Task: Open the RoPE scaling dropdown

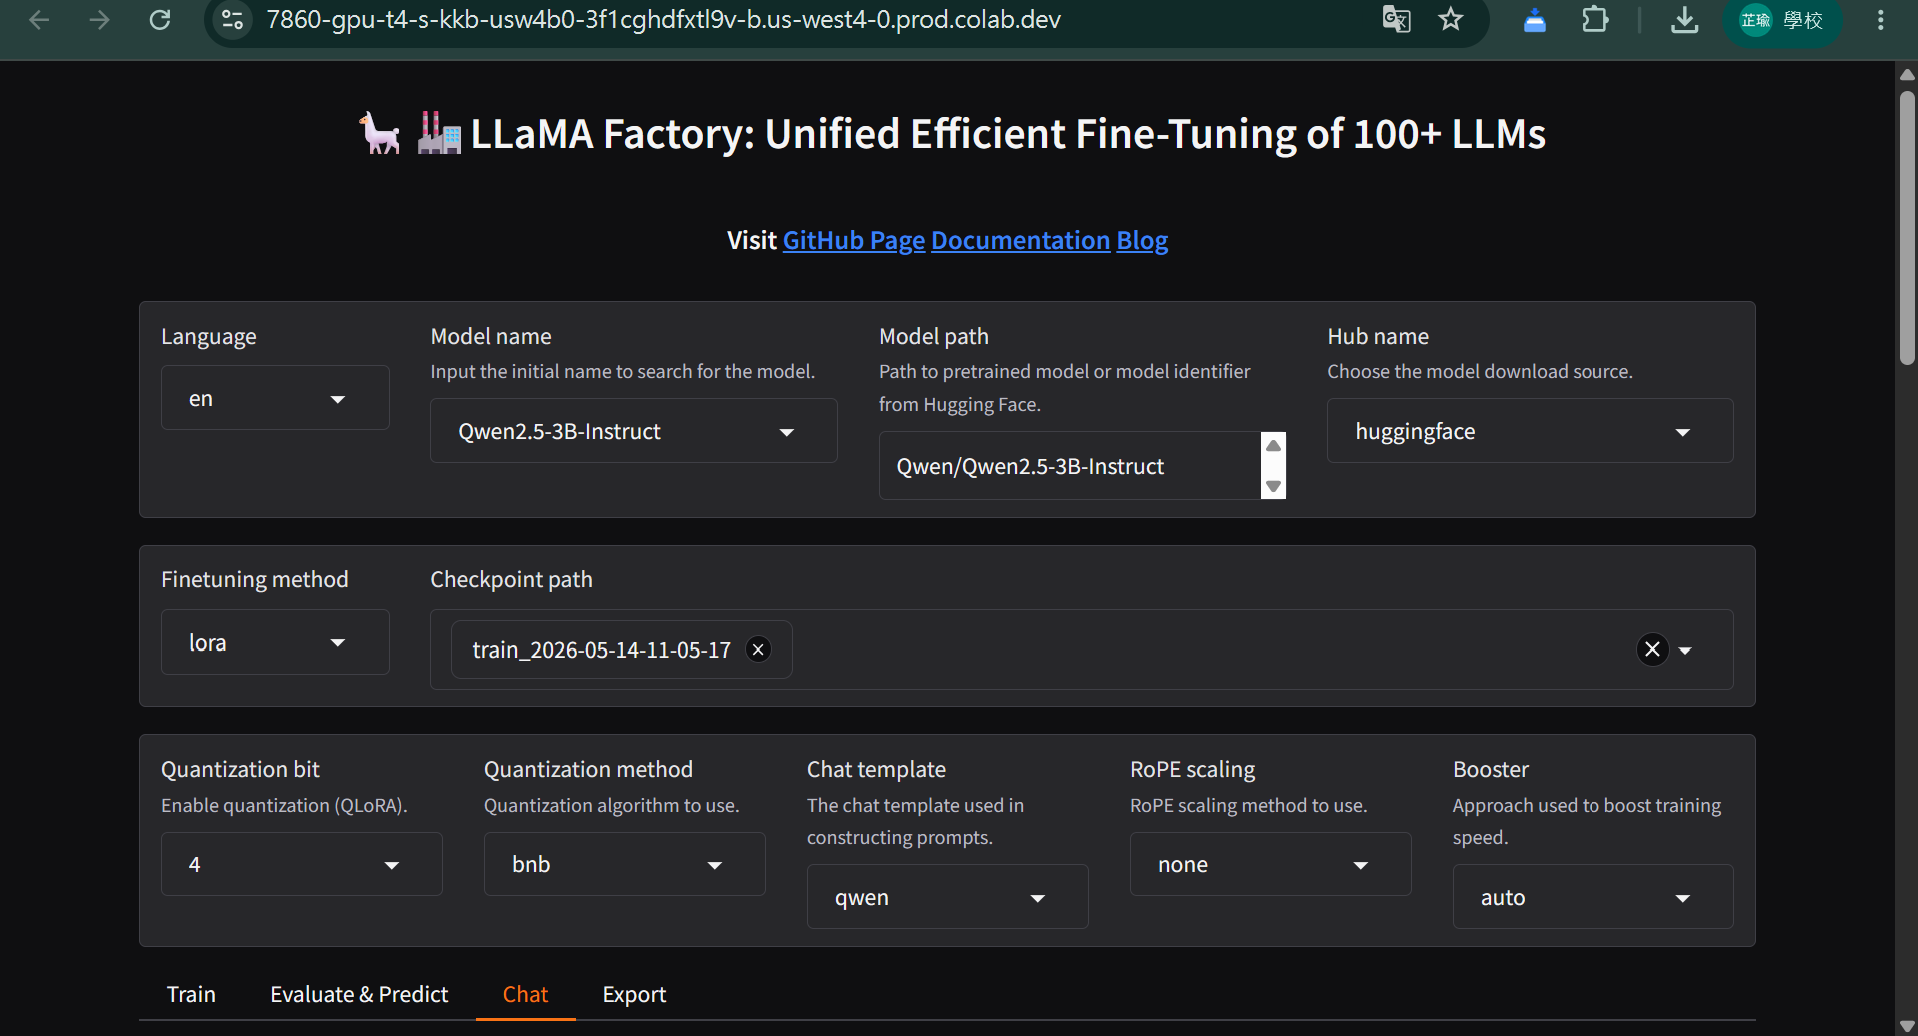Action: [1271, 864]
